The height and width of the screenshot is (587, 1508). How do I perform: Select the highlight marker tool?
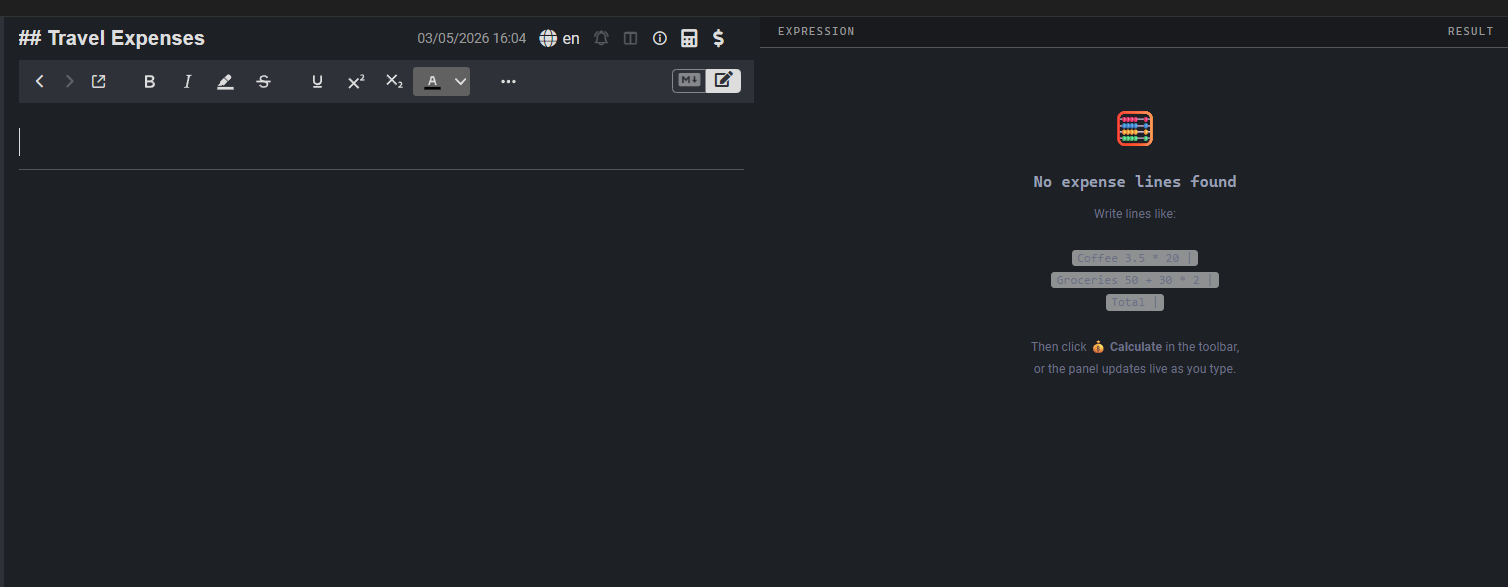(x=225, y=81)
